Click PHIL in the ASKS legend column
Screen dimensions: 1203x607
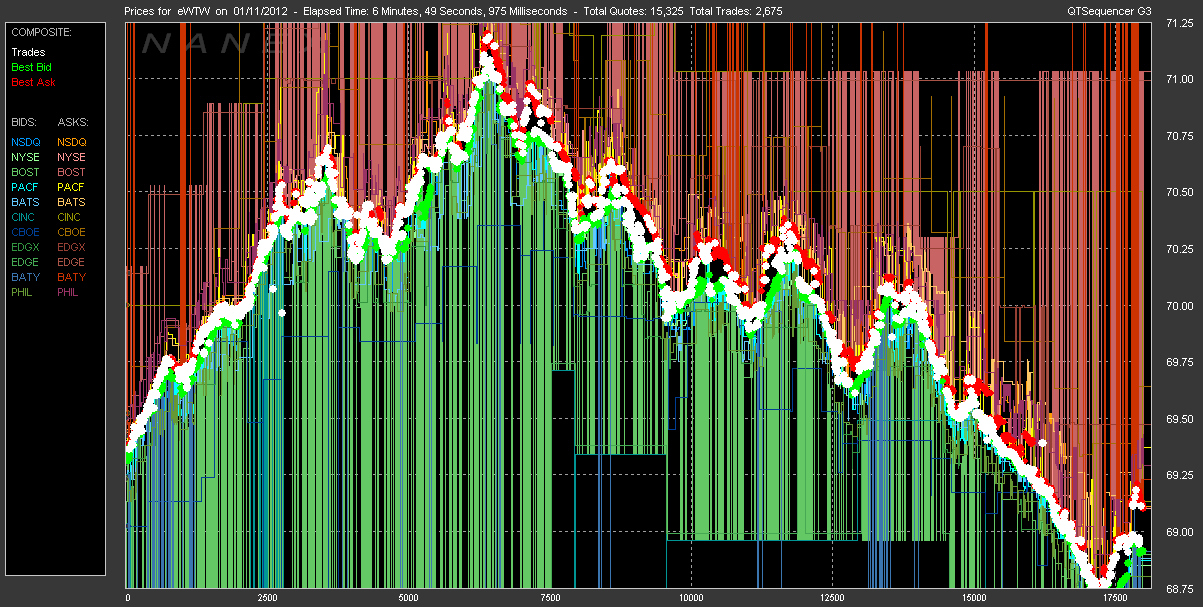68,292
